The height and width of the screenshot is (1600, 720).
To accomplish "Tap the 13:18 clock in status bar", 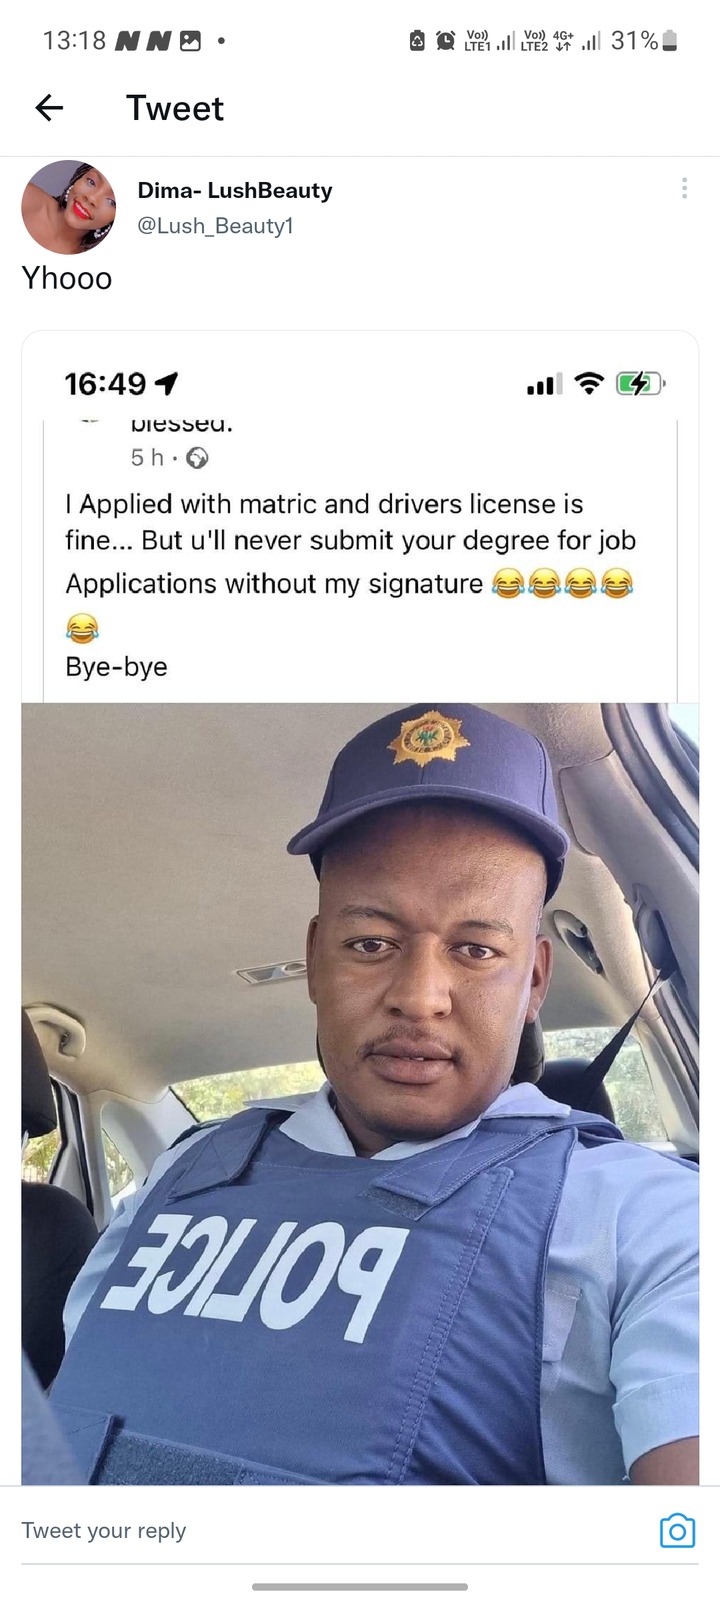I will (x=74, y=41).
